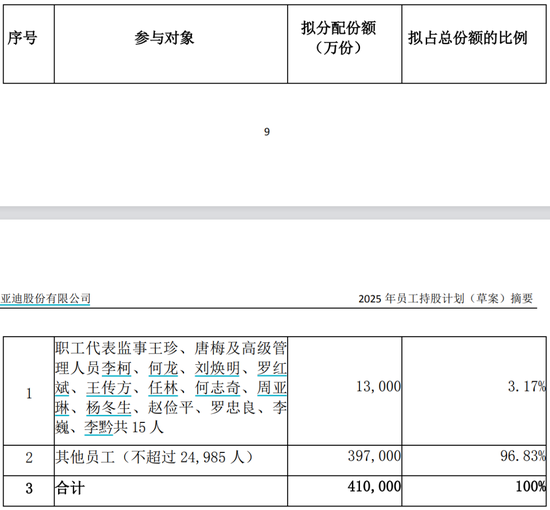Click the page number 9
This screenshot has height=510, width=550.
267,132
